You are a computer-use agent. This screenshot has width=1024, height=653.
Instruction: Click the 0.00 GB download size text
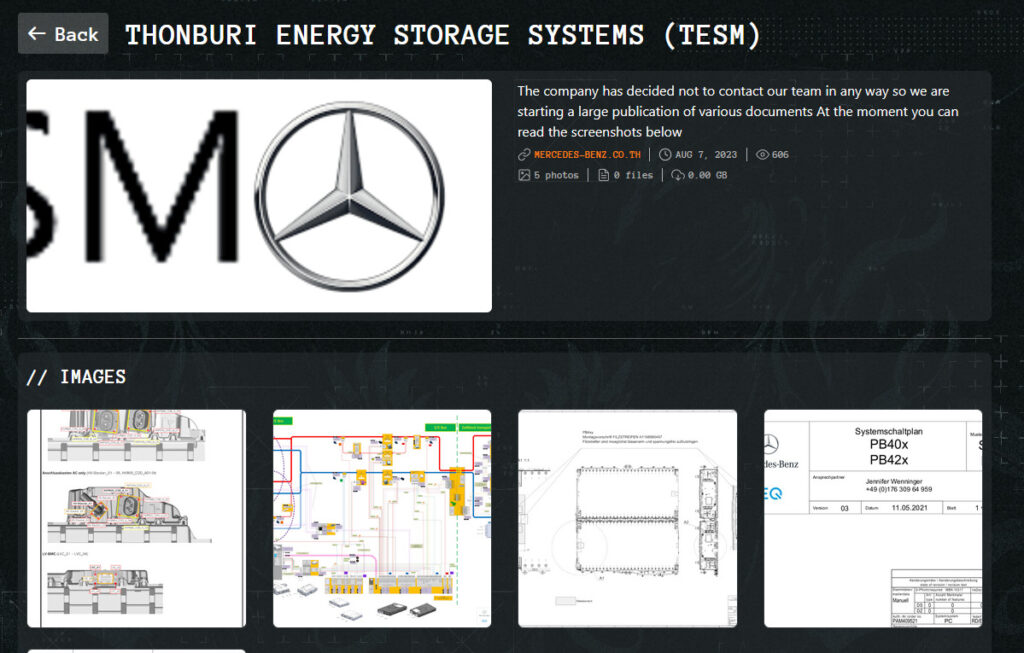pyautogui.click(x=707, y=175)
